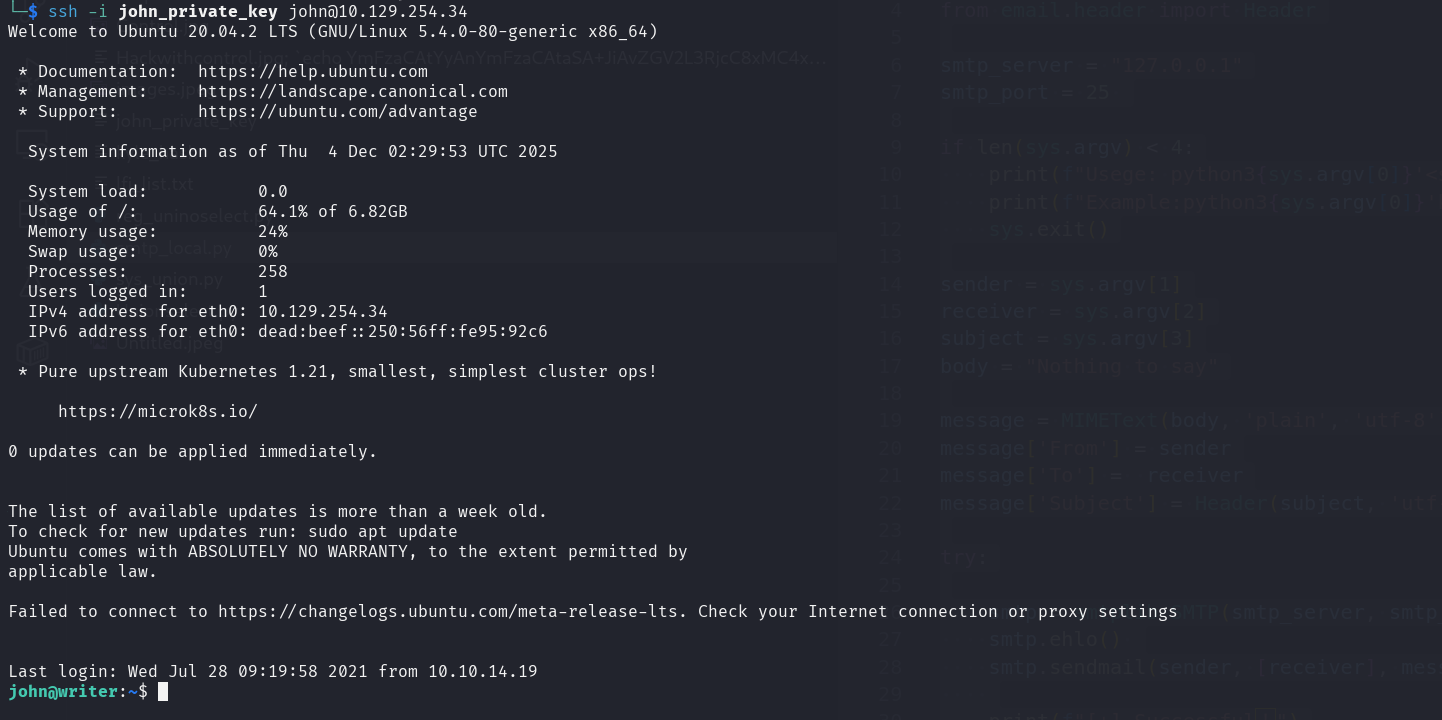The height and width of the screenshot is (720, 1442).
Task: Open the microk8s.io URL
Action: (157, 411)
